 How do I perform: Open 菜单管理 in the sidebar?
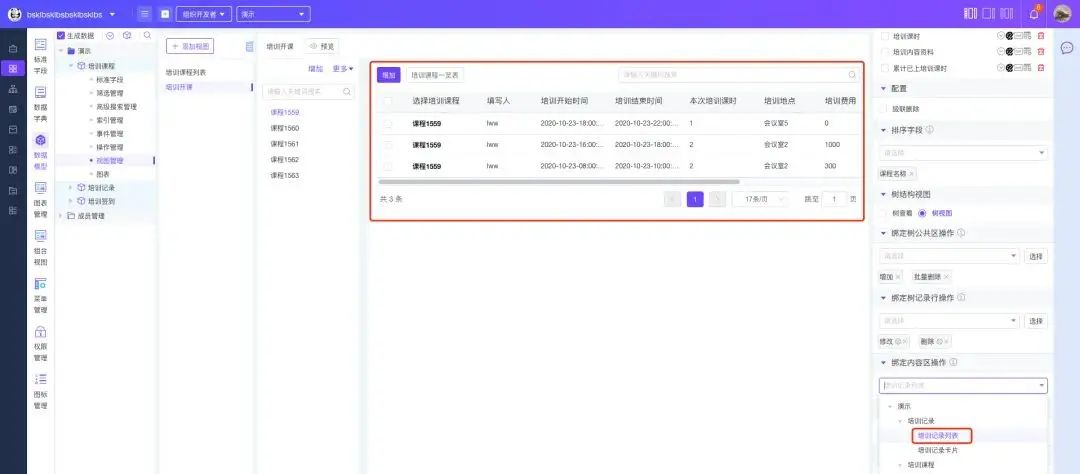coord(41,294)
